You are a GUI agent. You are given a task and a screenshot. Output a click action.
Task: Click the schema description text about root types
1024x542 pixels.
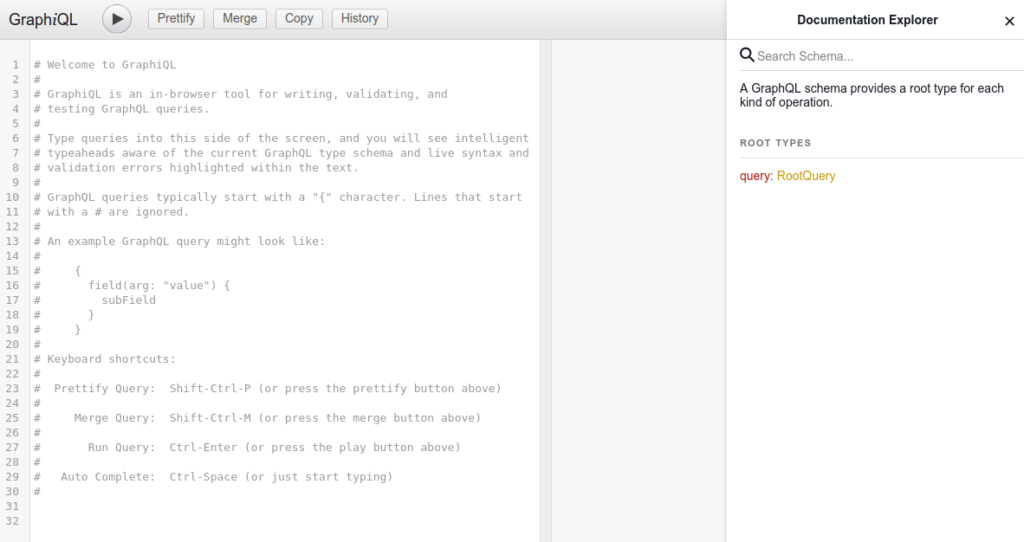pos(872,95)
